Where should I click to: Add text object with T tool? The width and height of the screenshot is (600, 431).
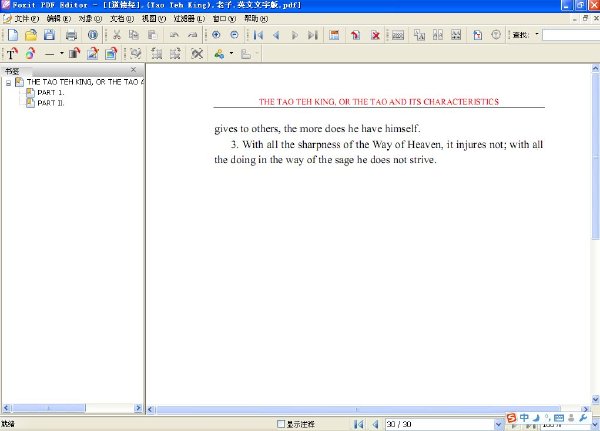click(x=12, y=54)
